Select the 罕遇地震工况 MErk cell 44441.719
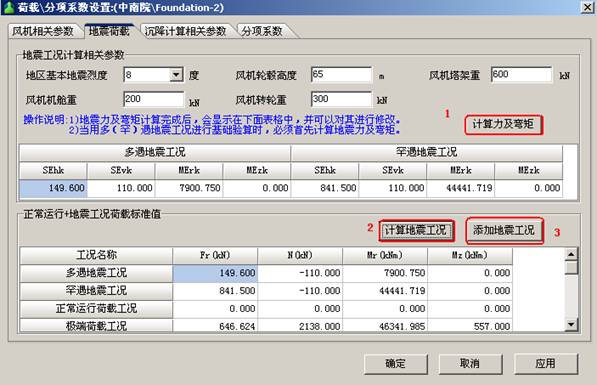The height and width of the screenshot is (385, 597). pos(461,188)
